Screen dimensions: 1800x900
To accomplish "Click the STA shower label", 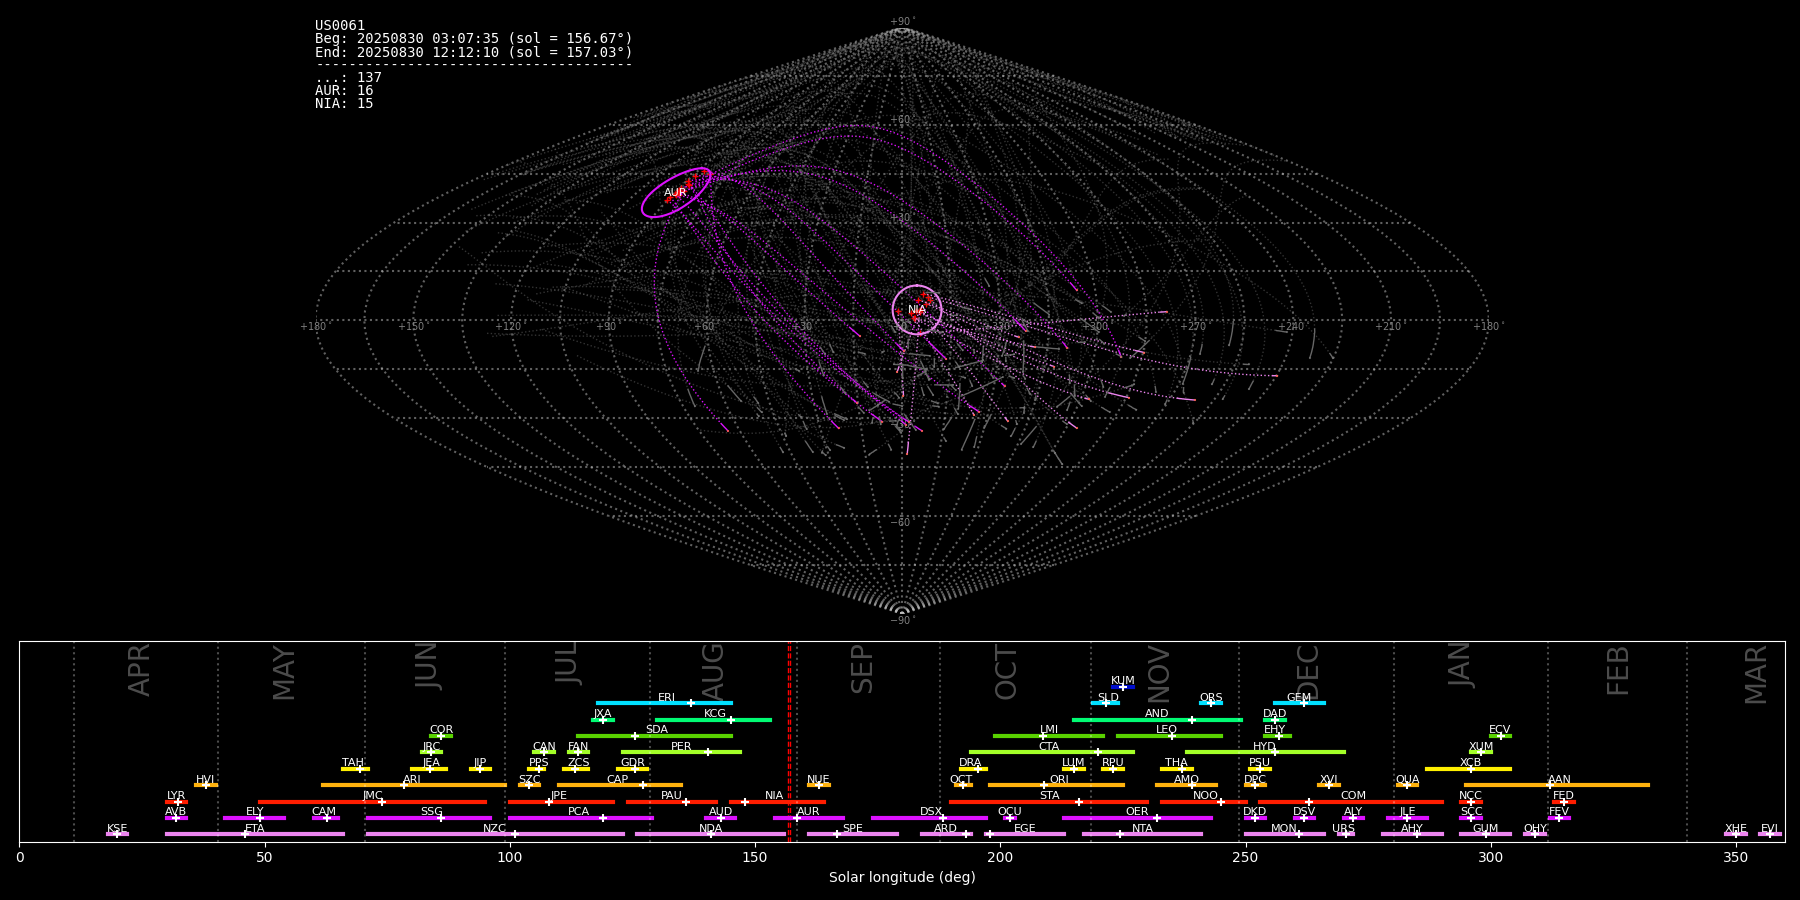I will coord(1049,796).
